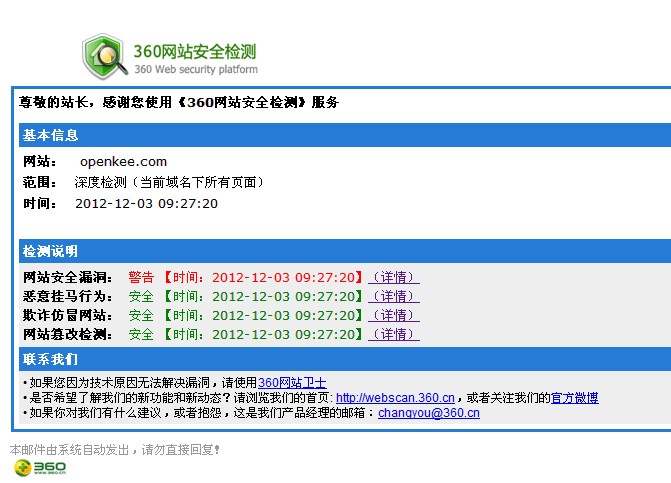Click the green 360 logo in footer
The height and width of the screenshot is (483, 671).
coord(41,467)
